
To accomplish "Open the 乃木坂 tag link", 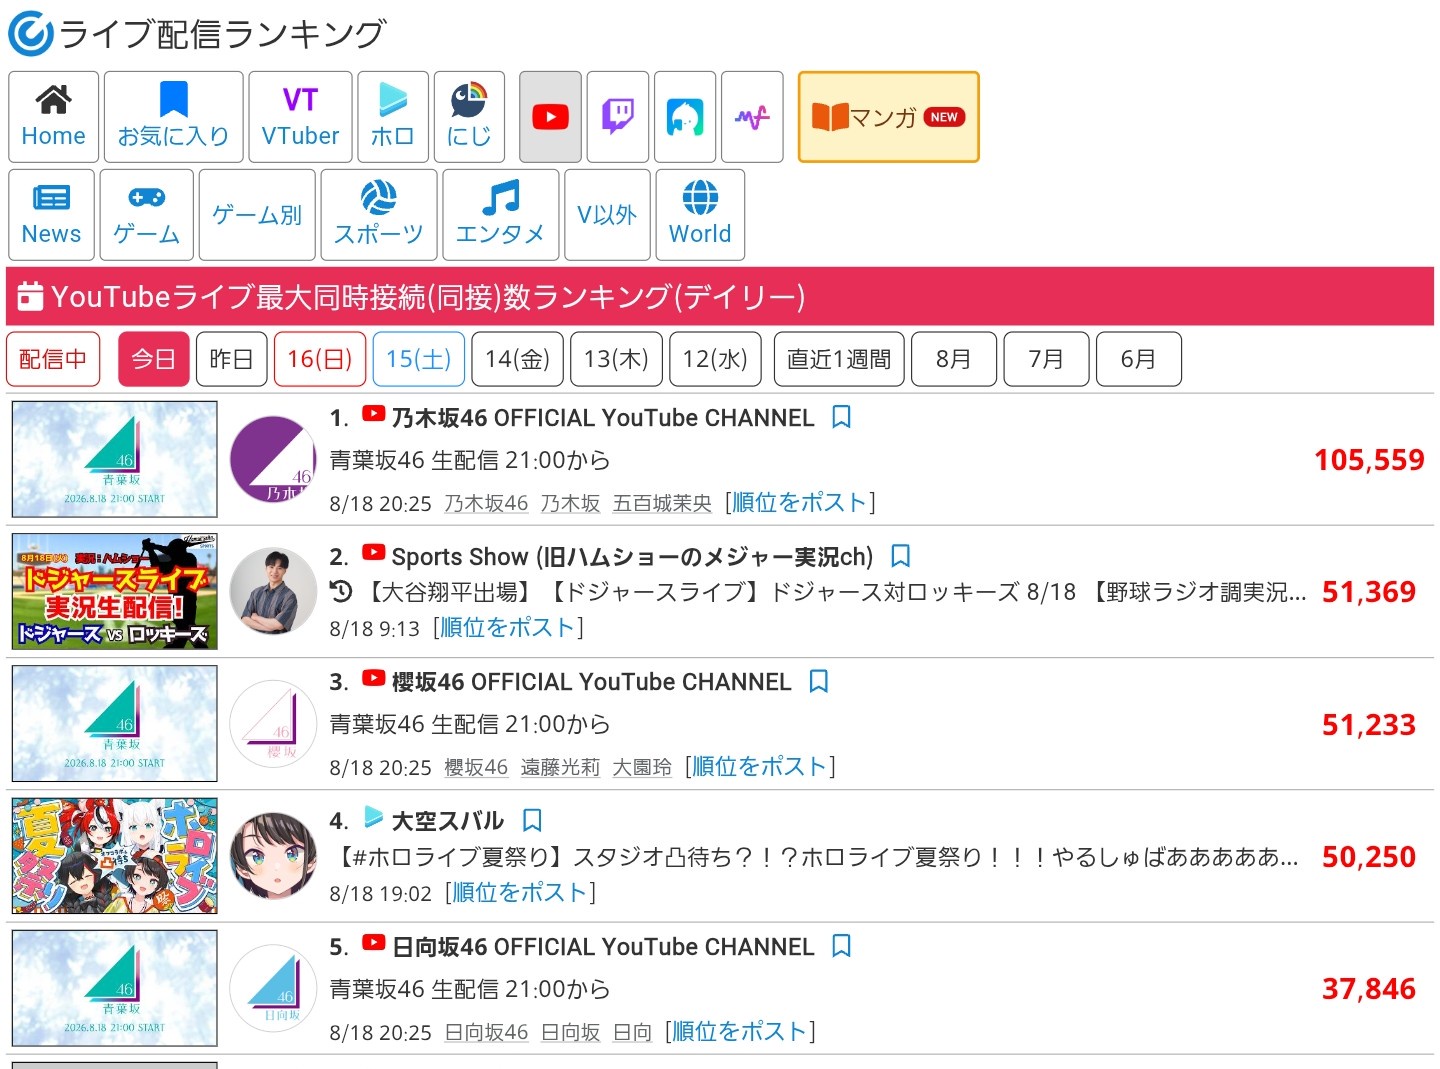I will click(x=570, y=503).
